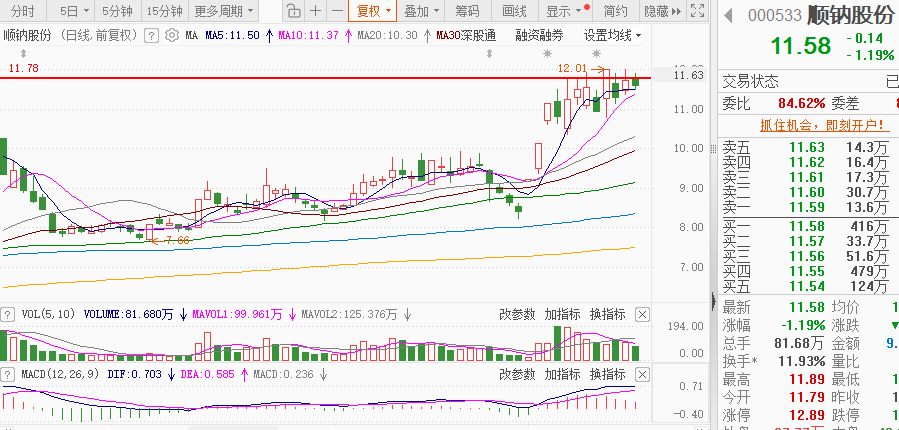Click the MA10:11.37 indicator label

309,36
